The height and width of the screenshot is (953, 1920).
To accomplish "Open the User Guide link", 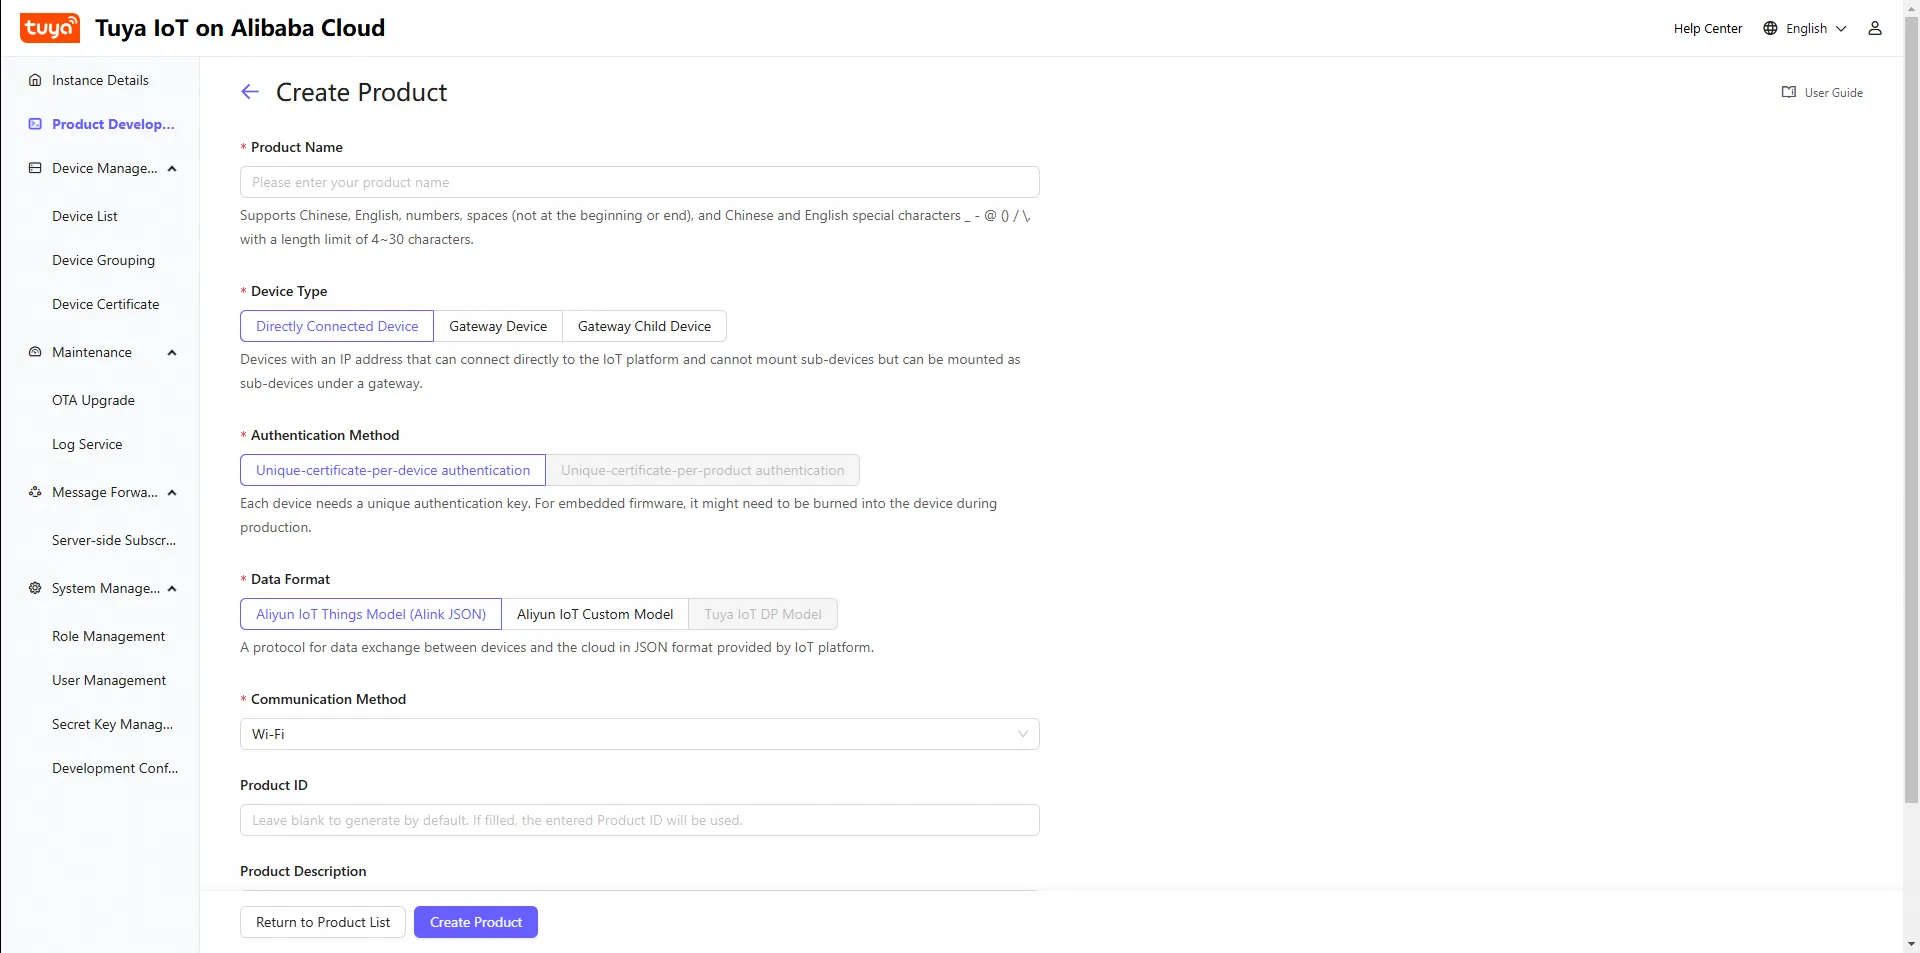I will (1822, 92).
